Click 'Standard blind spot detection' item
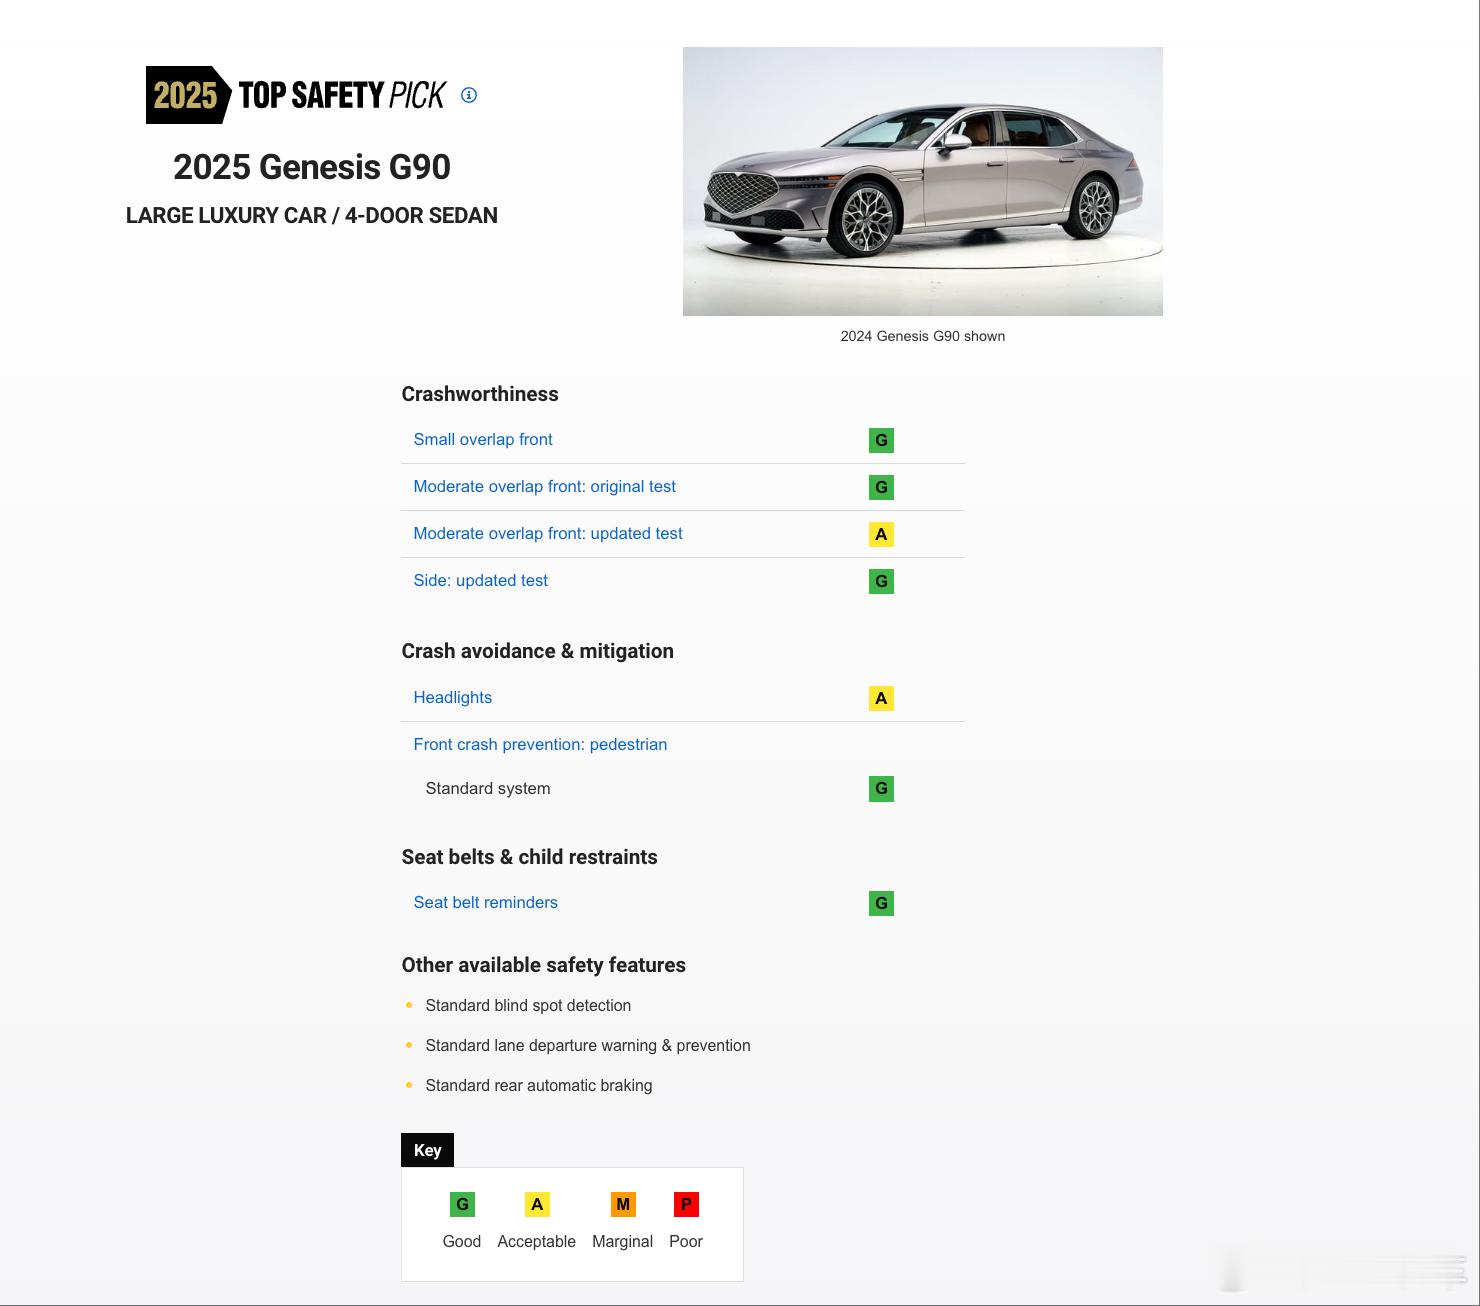Viewport: 1480px width, 1306px height. [528, 1005]
